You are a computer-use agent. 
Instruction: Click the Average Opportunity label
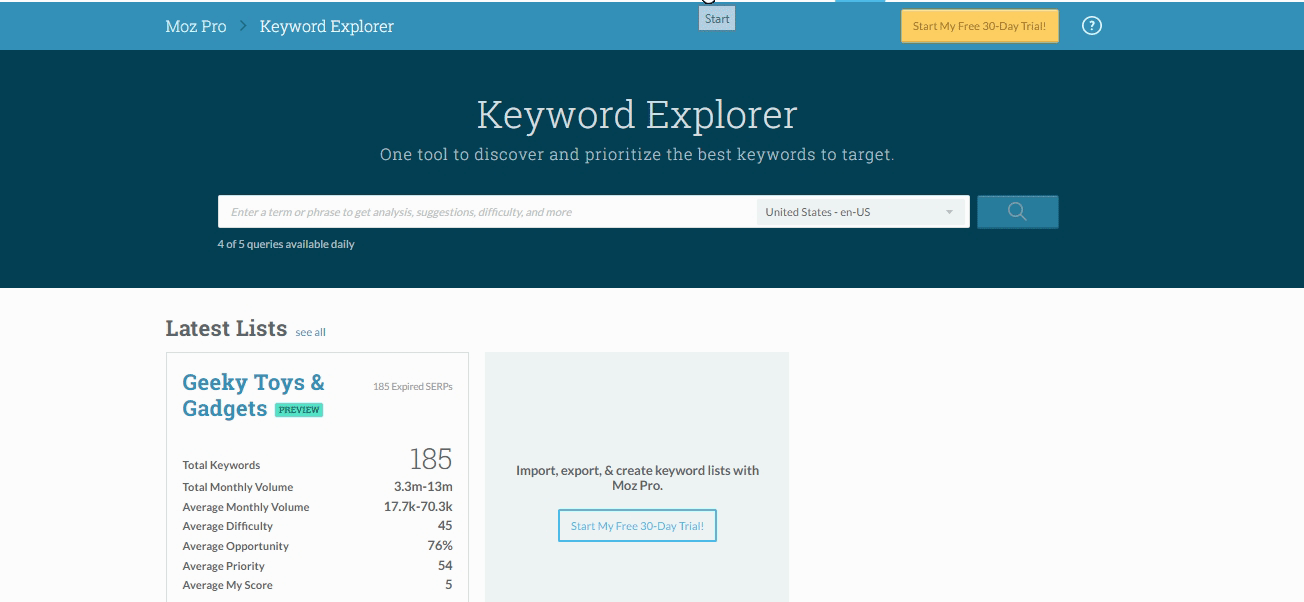click(235, 546)
